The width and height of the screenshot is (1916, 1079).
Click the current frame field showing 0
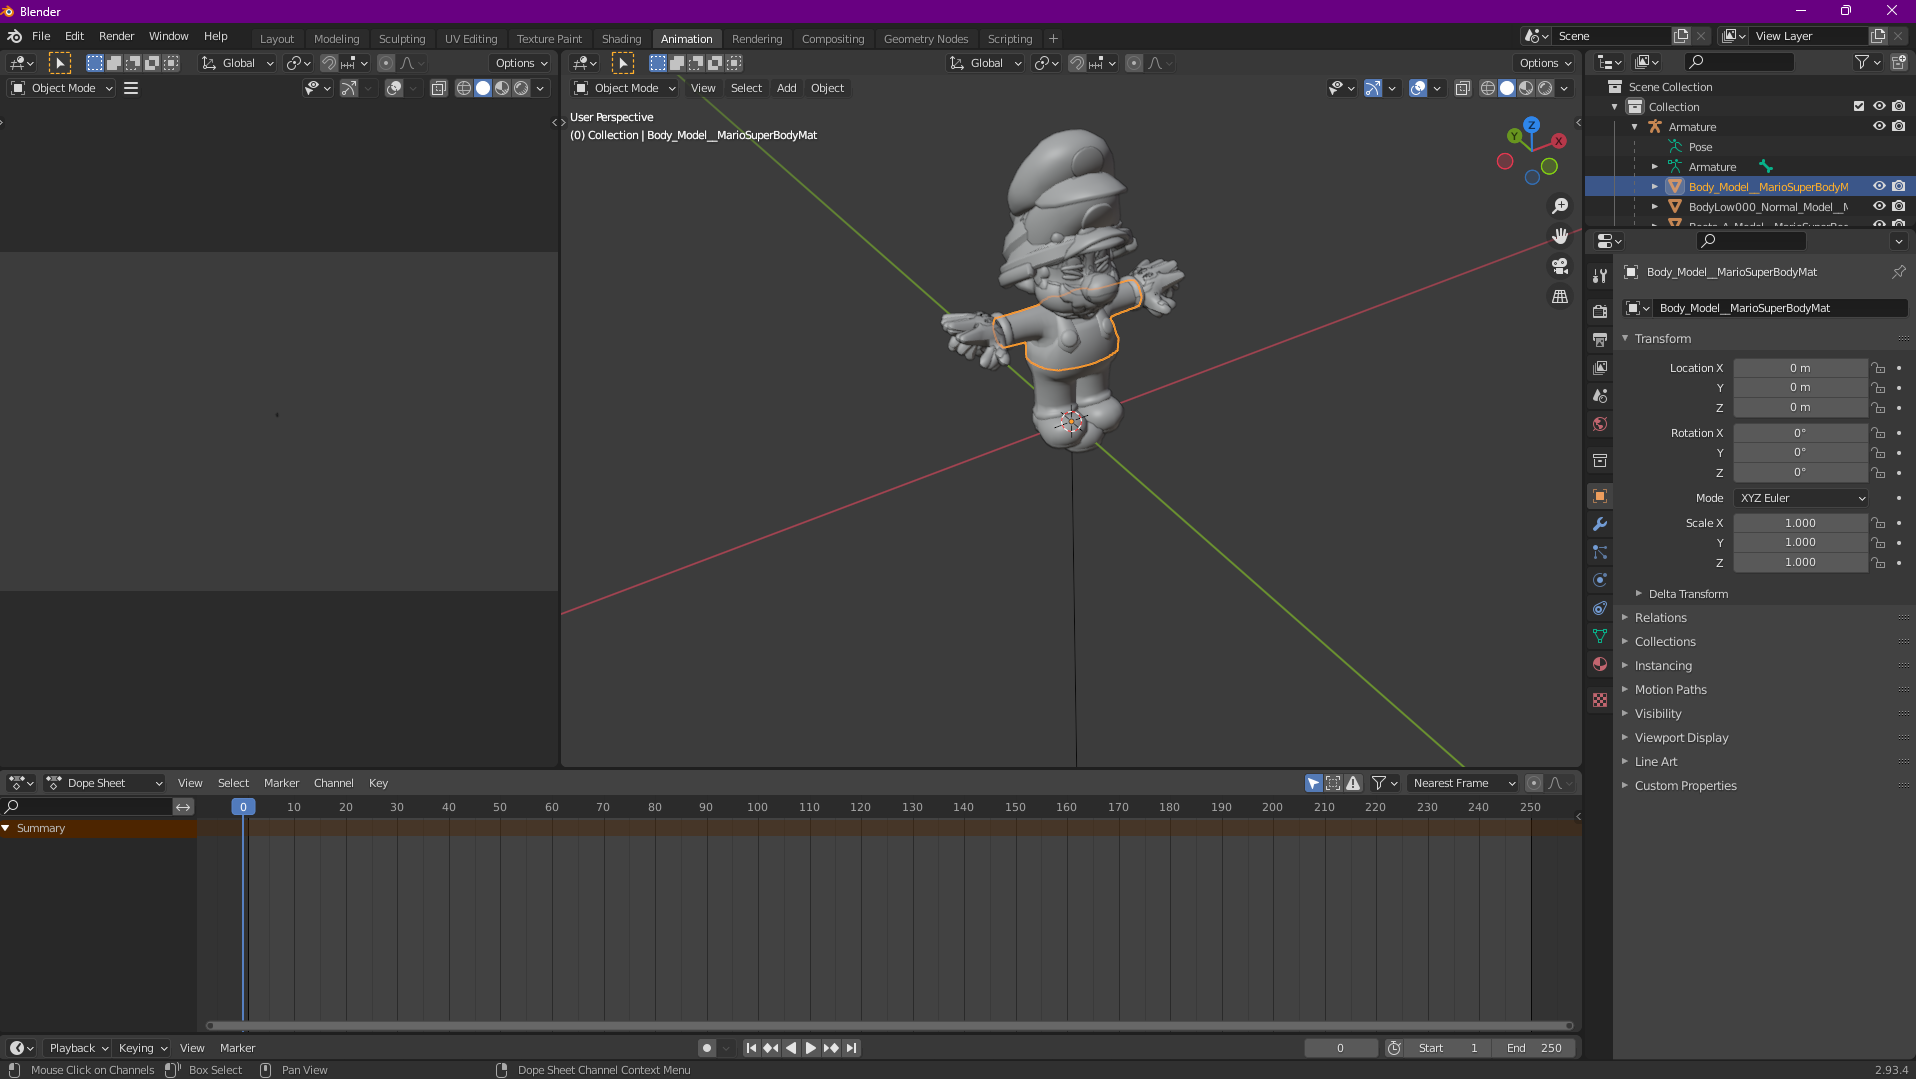(x=1340, y=1048)
